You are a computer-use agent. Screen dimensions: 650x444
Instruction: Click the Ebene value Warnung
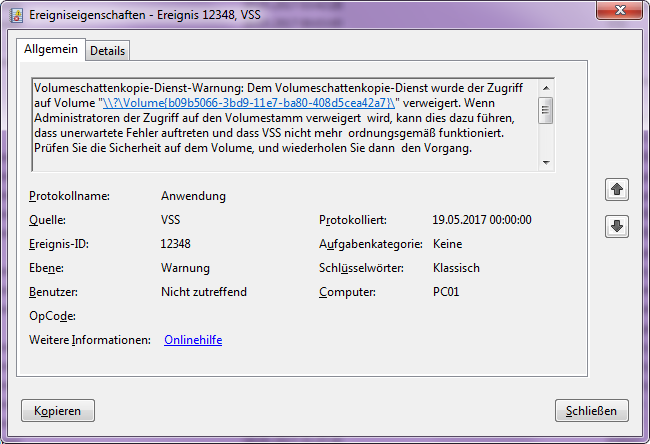tap(185, 268)
